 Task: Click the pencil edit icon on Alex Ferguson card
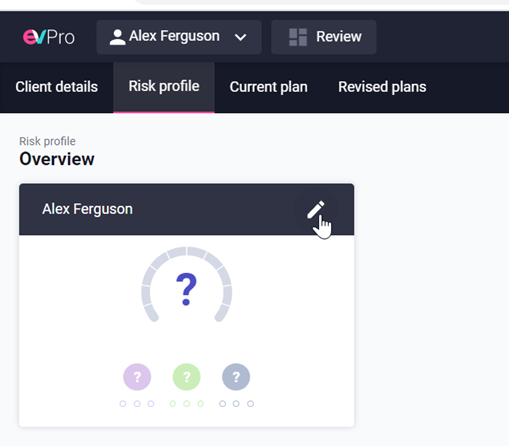click(x=315, y=210)
